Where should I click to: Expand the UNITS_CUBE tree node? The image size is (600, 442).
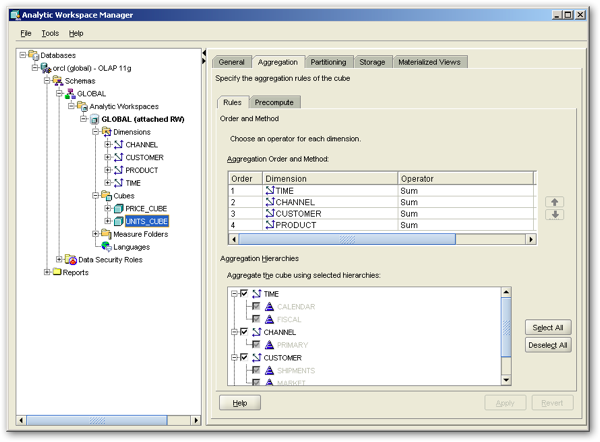point(108,221)
